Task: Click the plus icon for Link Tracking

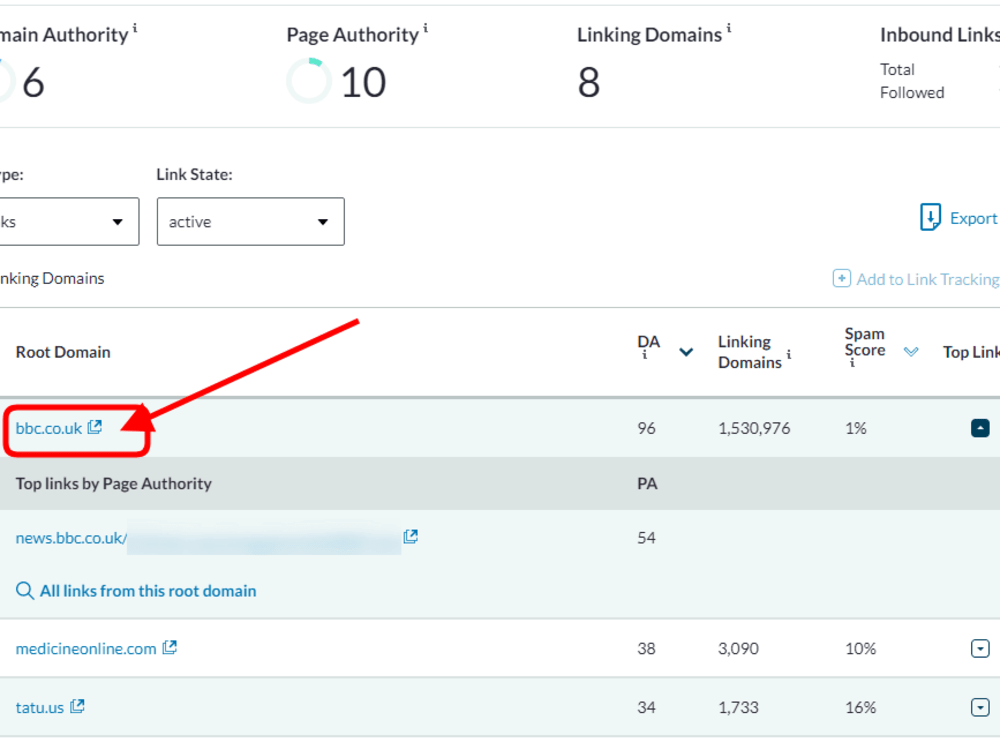Action: click(841, 279)
